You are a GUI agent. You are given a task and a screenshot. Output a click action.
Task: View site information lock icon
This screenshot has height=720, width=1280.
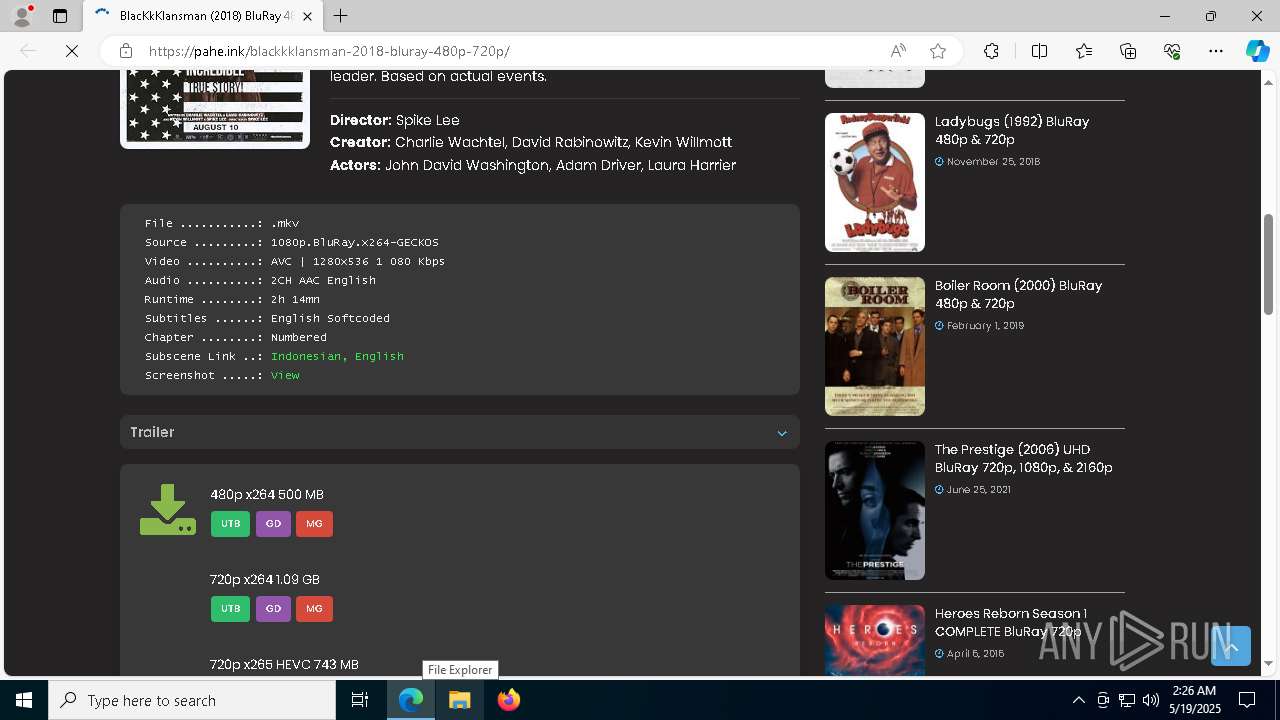[x=125, y=51]
